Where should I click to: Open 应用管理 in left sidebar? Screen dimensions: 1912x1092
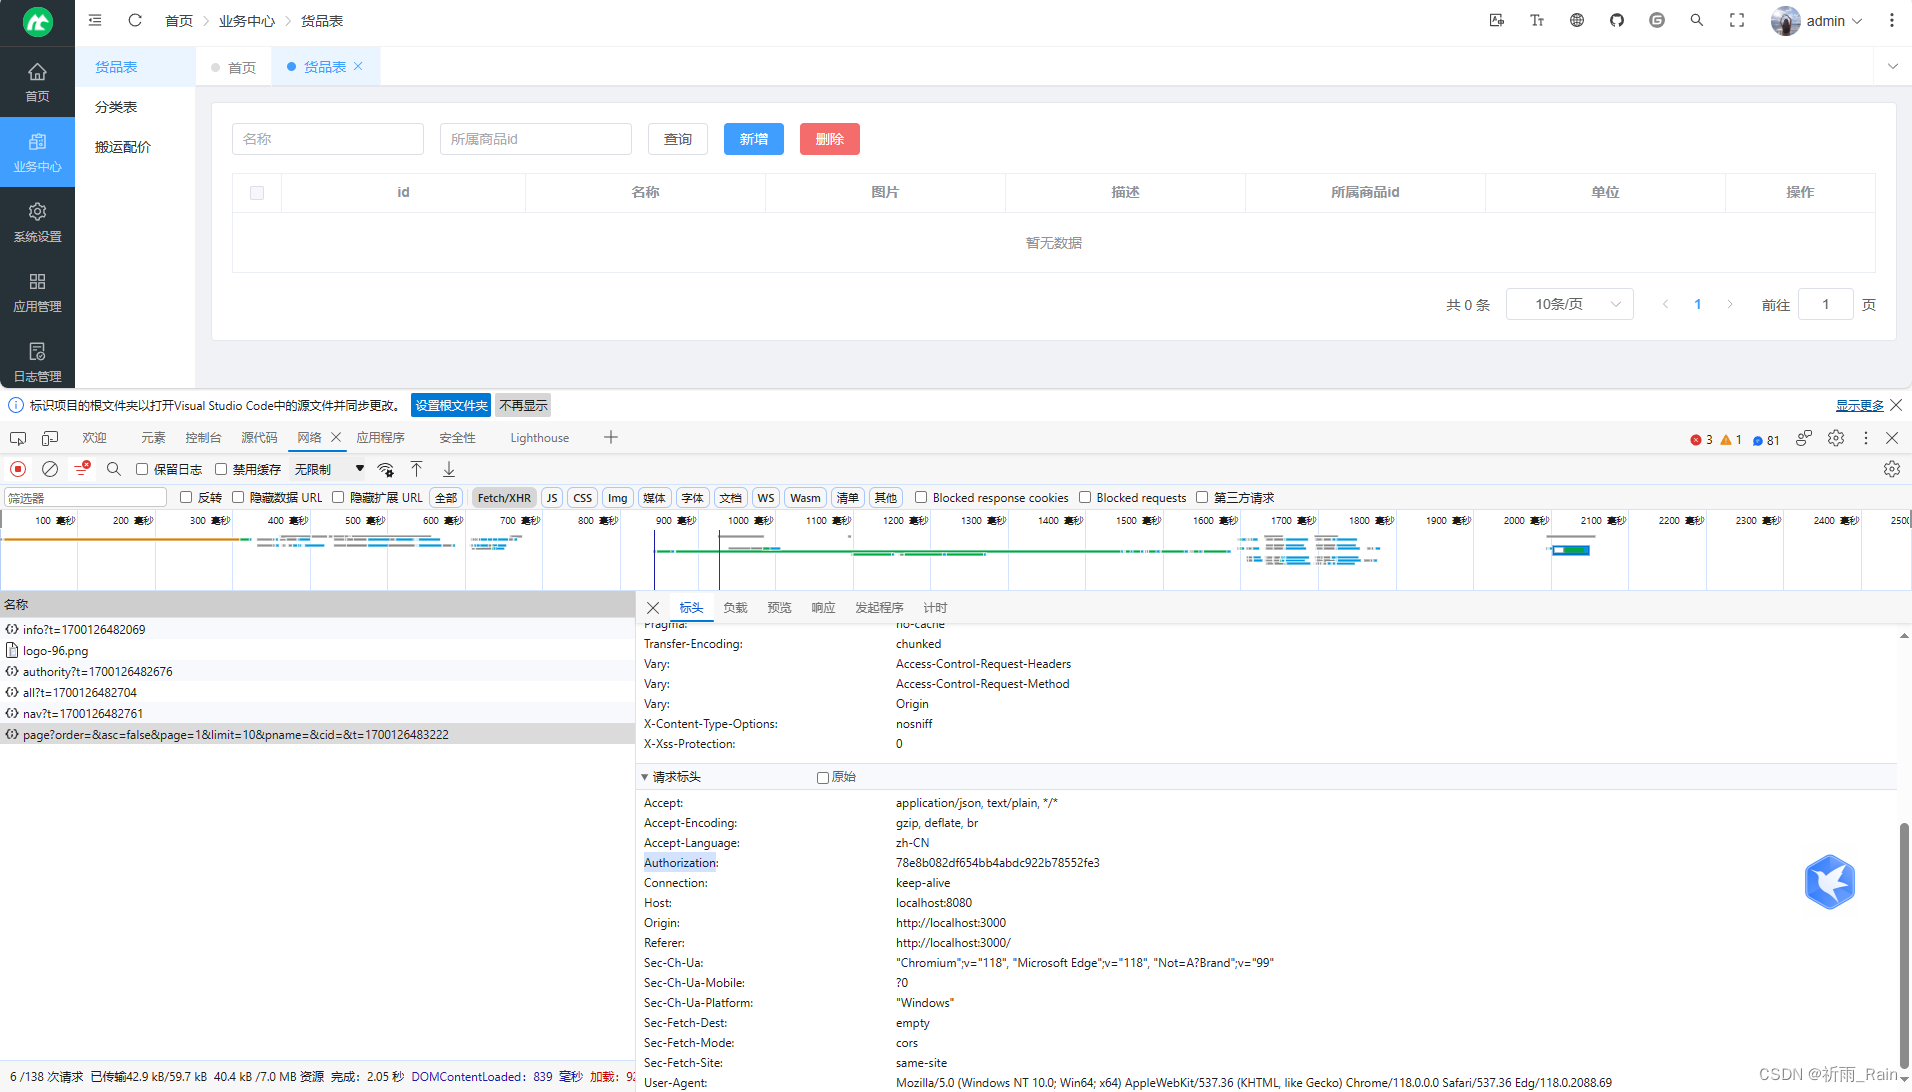click(x=37, y=292)
